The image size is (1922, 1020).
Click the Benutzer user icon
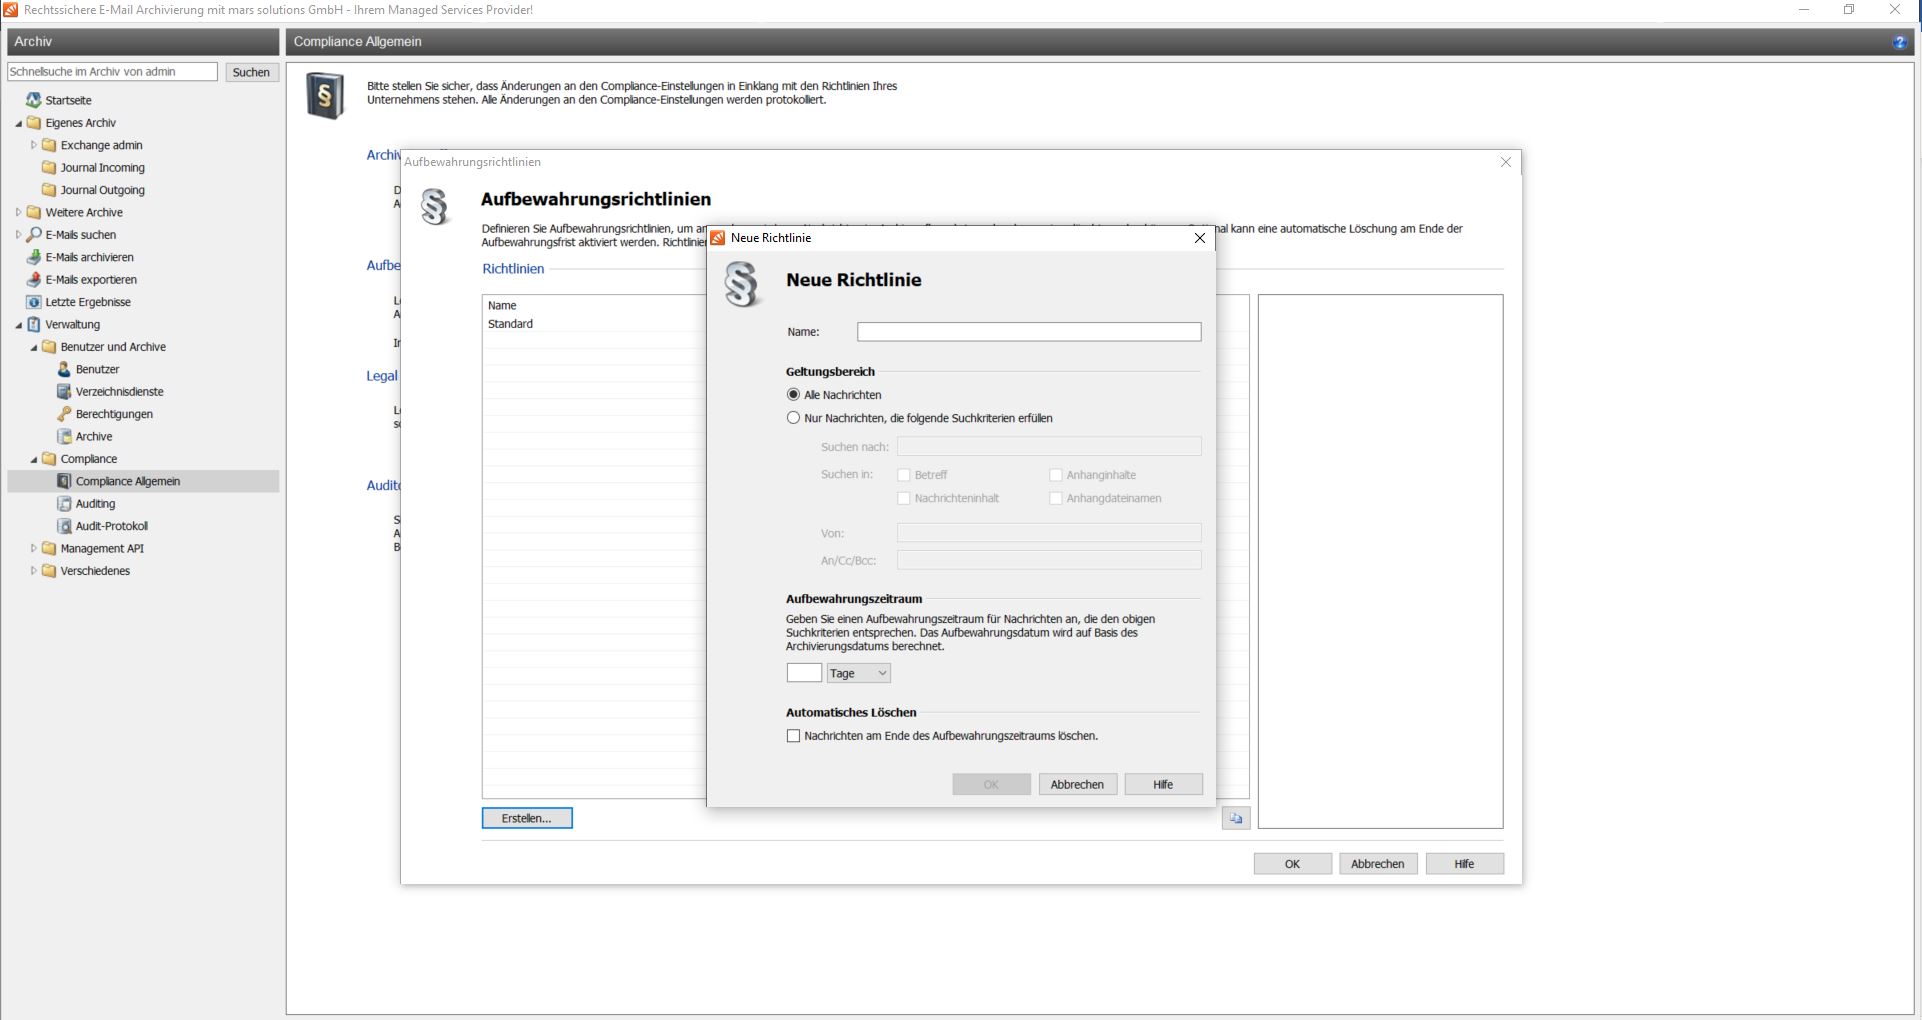[64, 369]
